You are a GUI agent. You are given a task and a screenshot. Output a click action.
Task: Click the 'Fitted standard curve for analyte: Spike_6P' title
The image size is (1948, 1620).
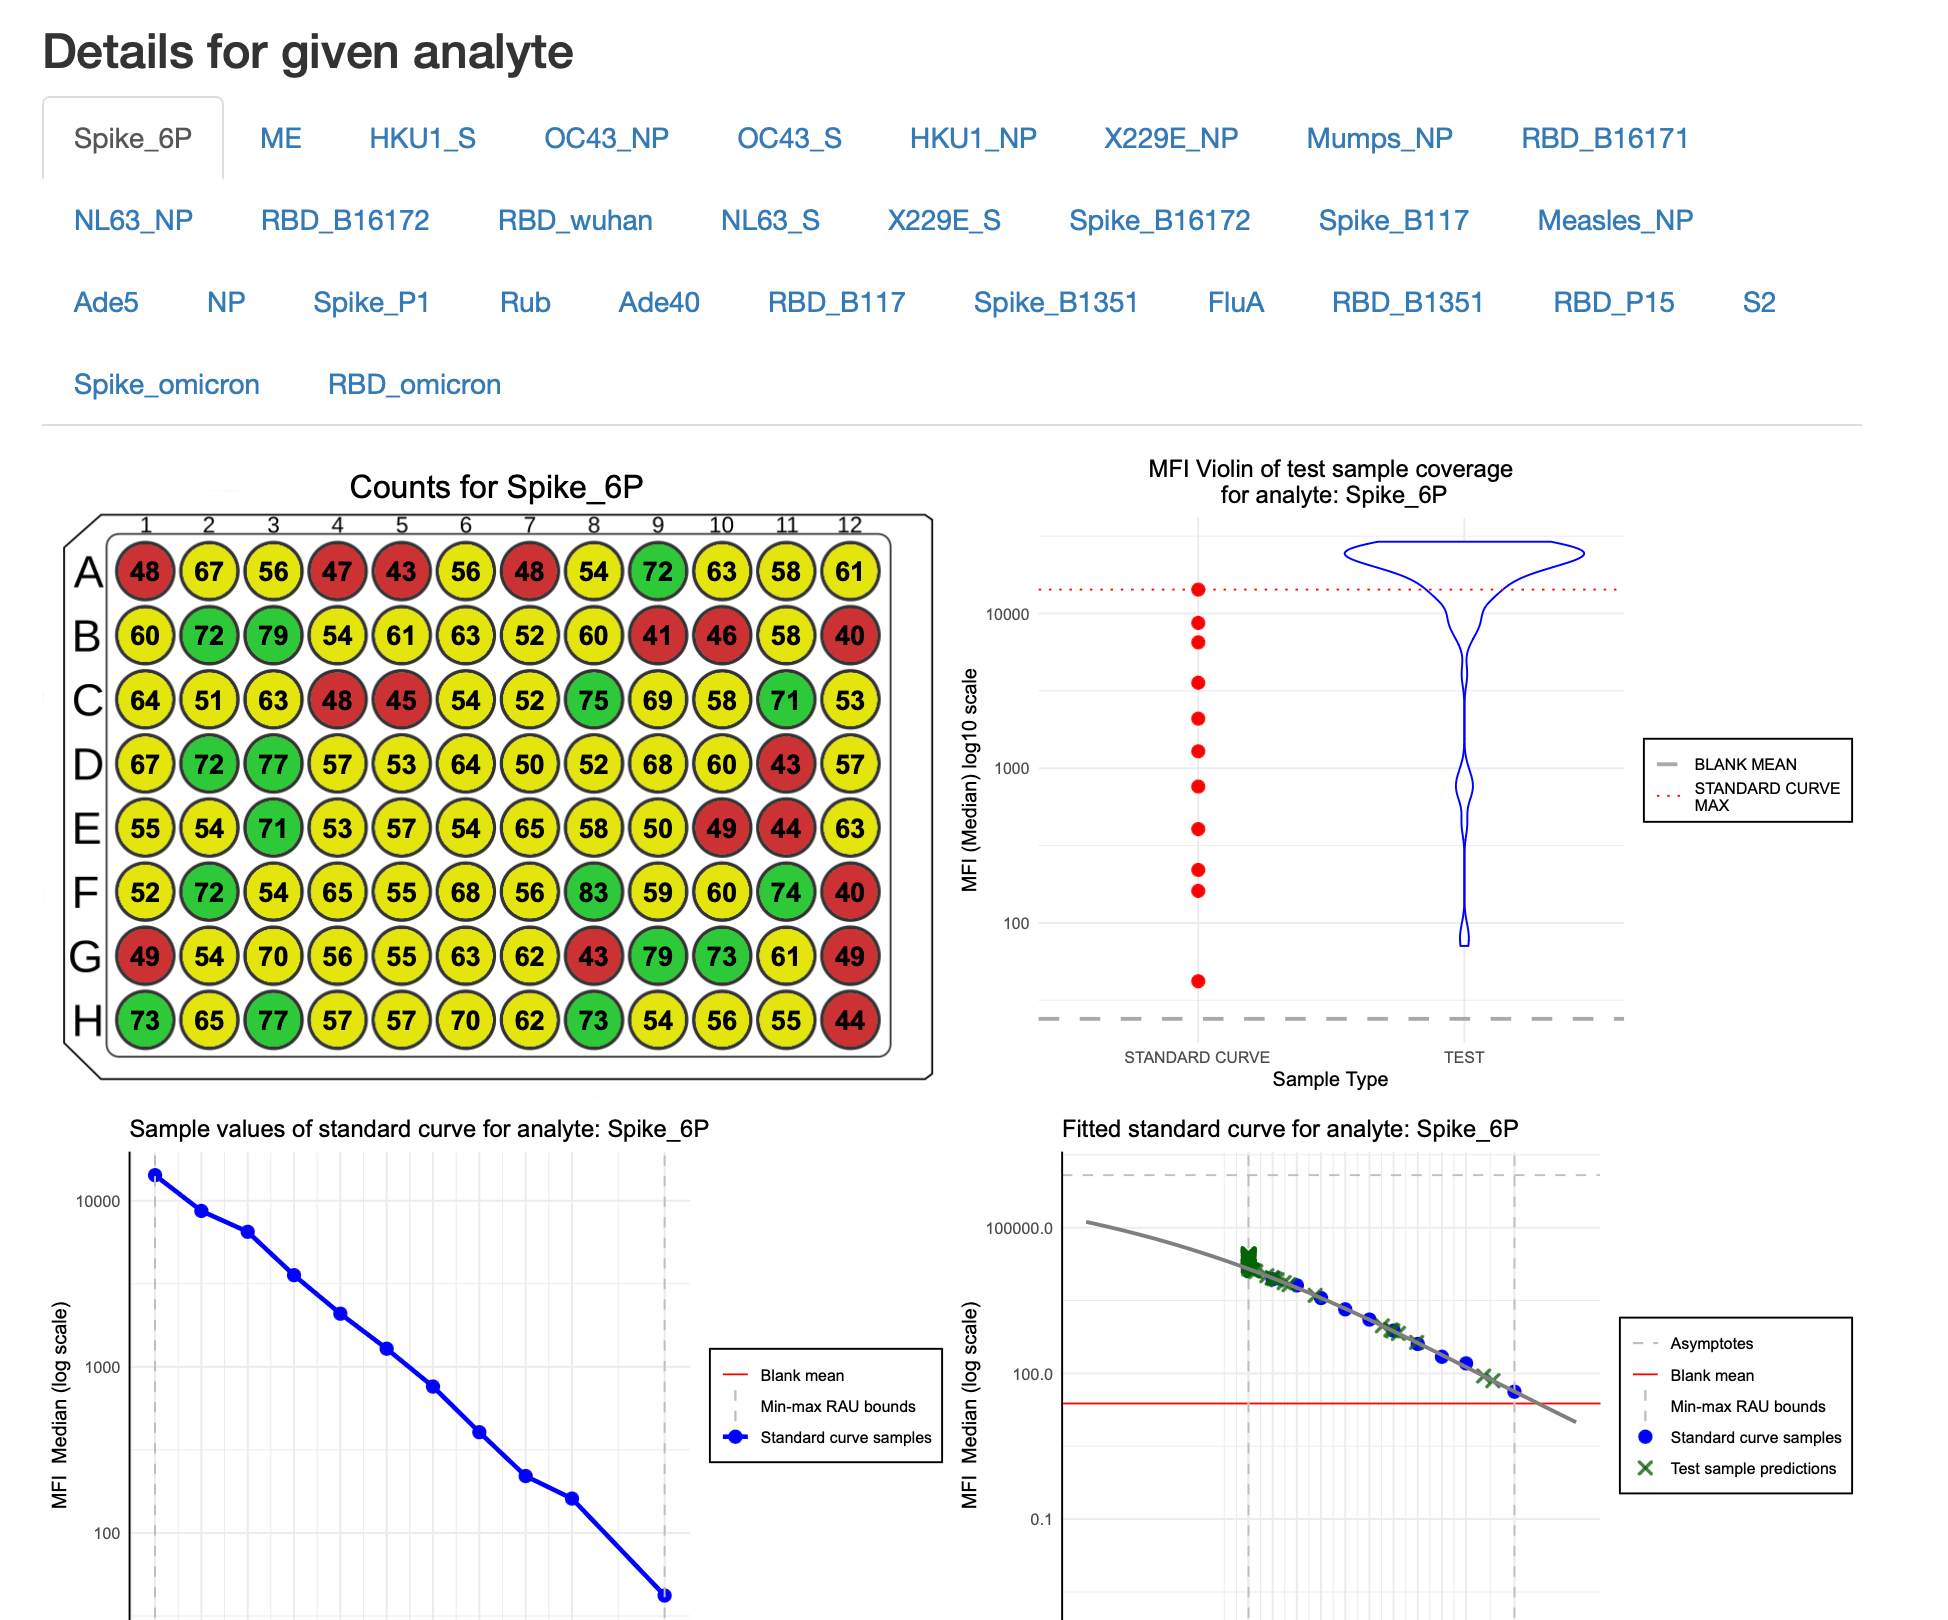coord(1290,1129)
